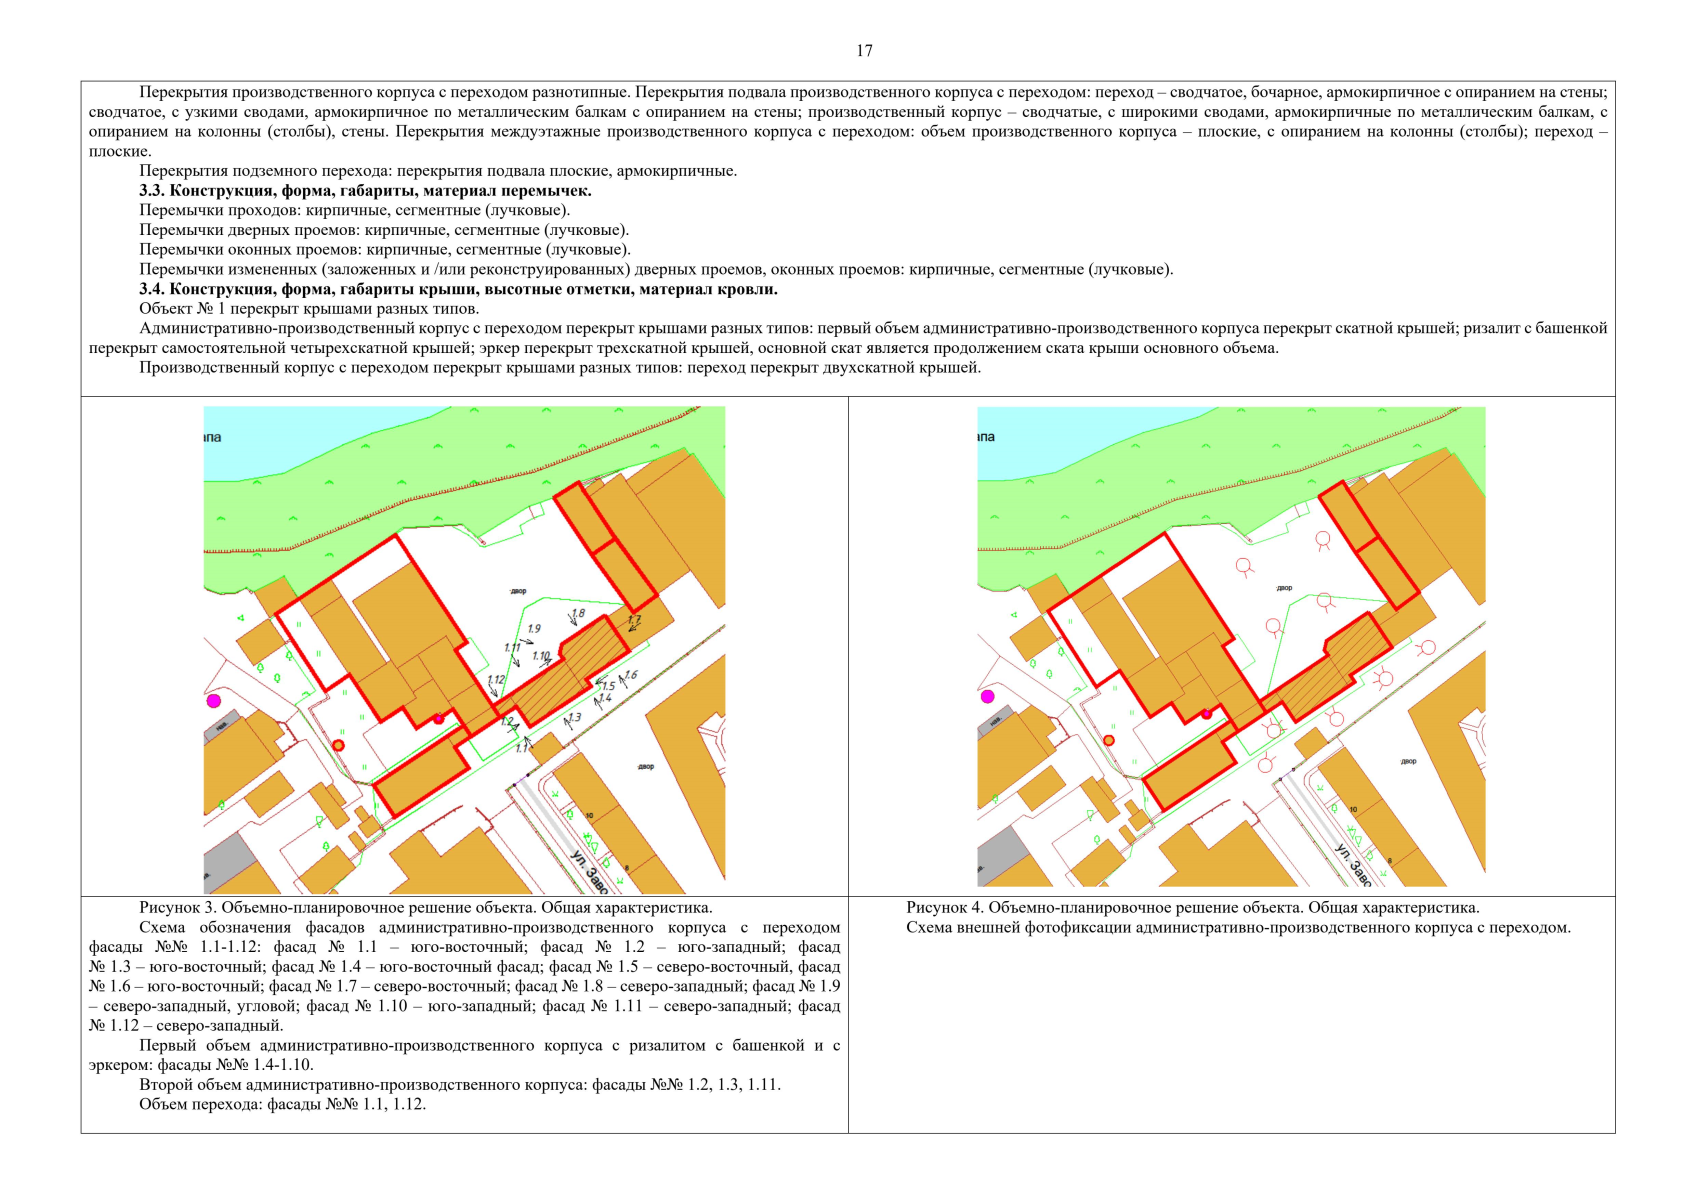Click house number 10 on the right map

pyautogui.click(x=1353, y=809)
